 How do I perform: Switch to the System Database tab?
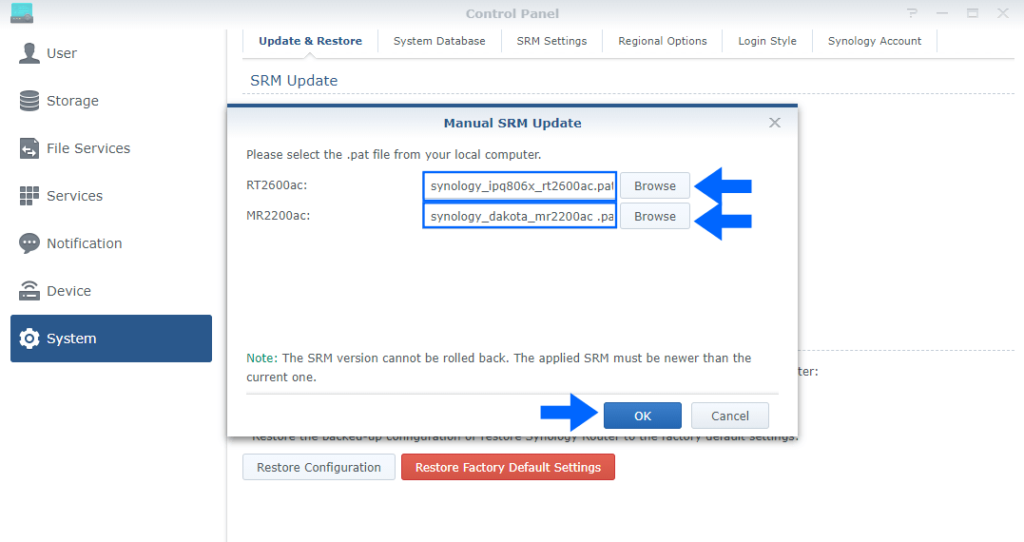pos(439,41)
